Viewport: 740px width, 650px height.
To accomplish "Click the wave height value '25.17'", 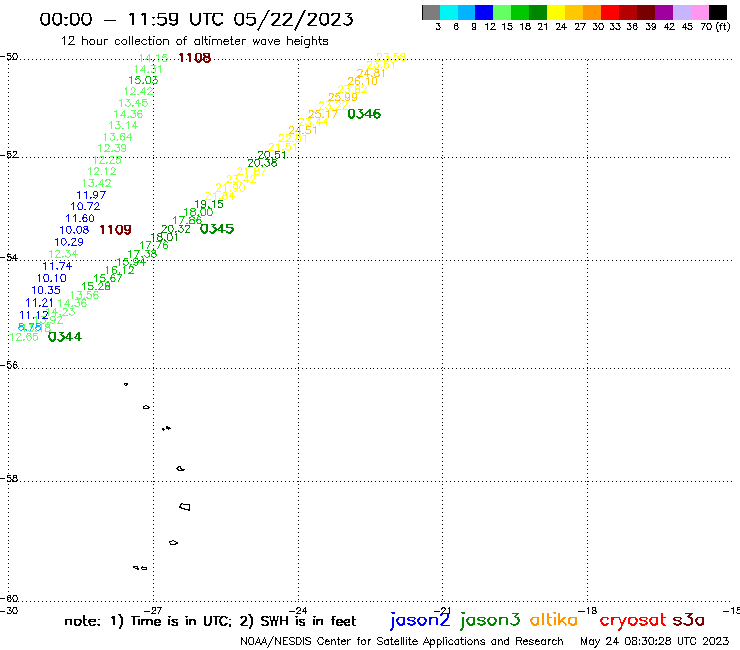I will pyautogui.click(x=323, y=114).
